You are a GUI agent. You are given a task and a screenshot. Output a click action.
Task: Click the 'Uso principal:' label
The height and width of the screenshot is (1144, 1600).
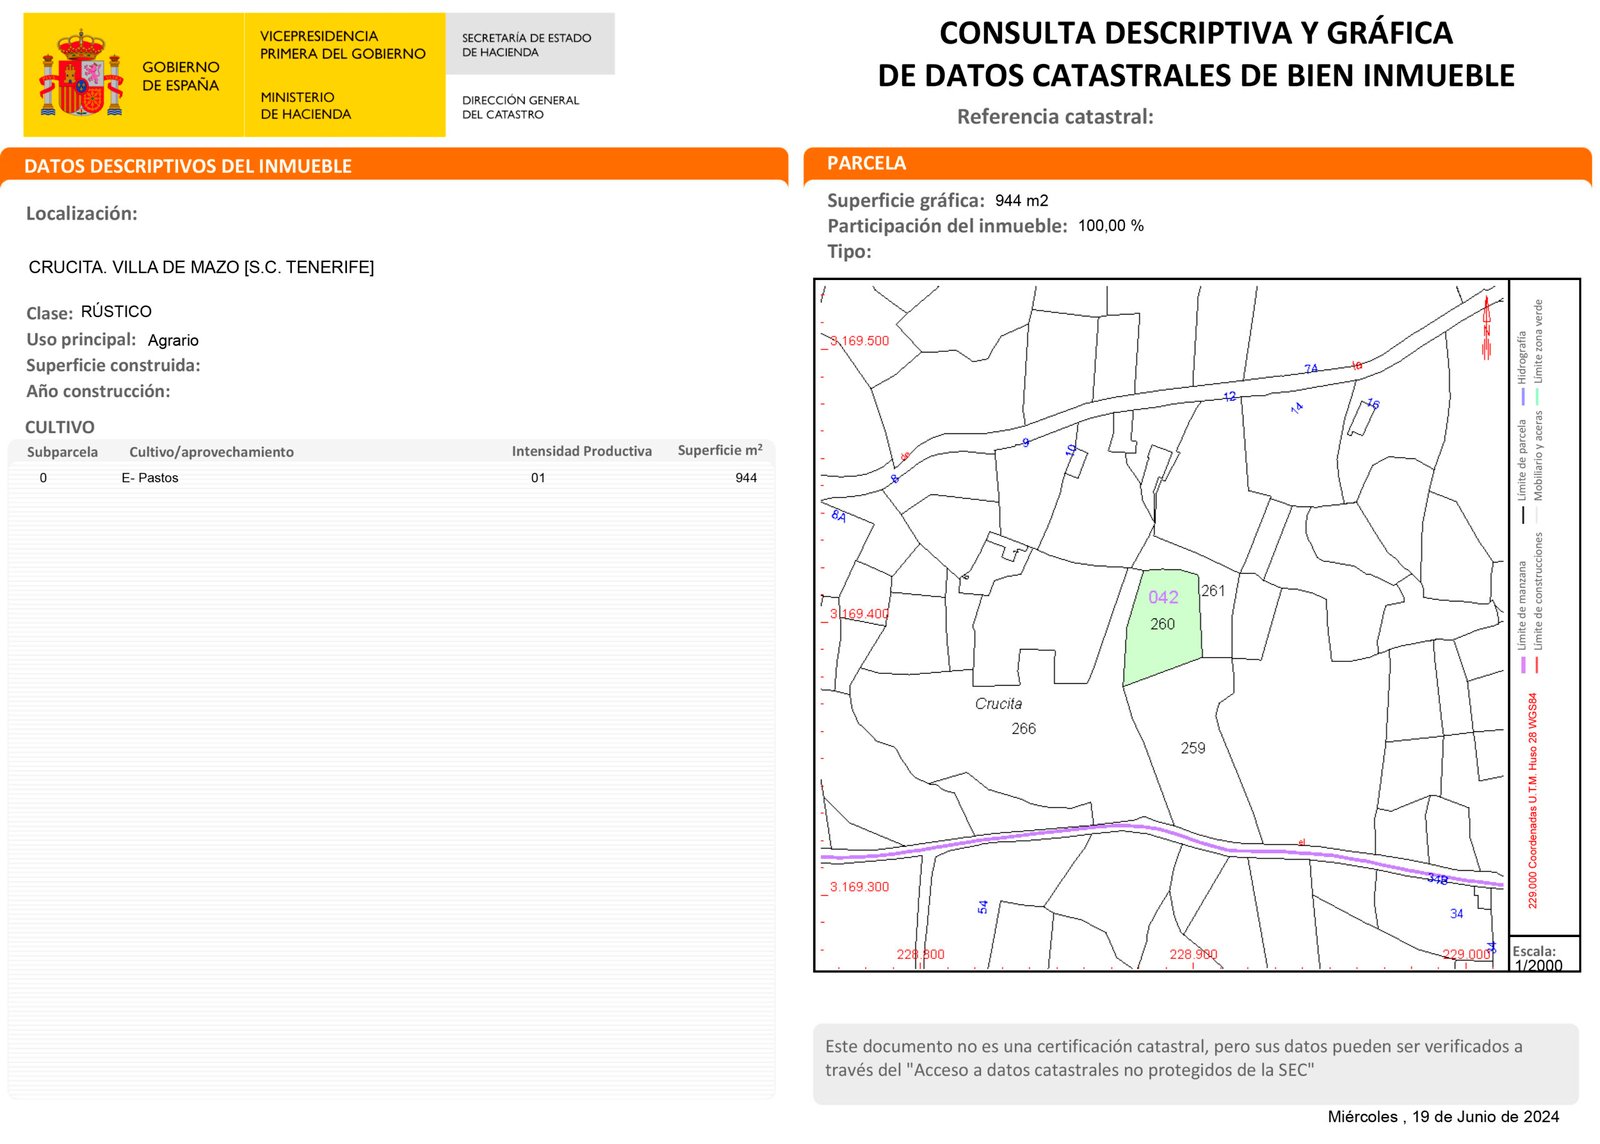click(81, 340)
